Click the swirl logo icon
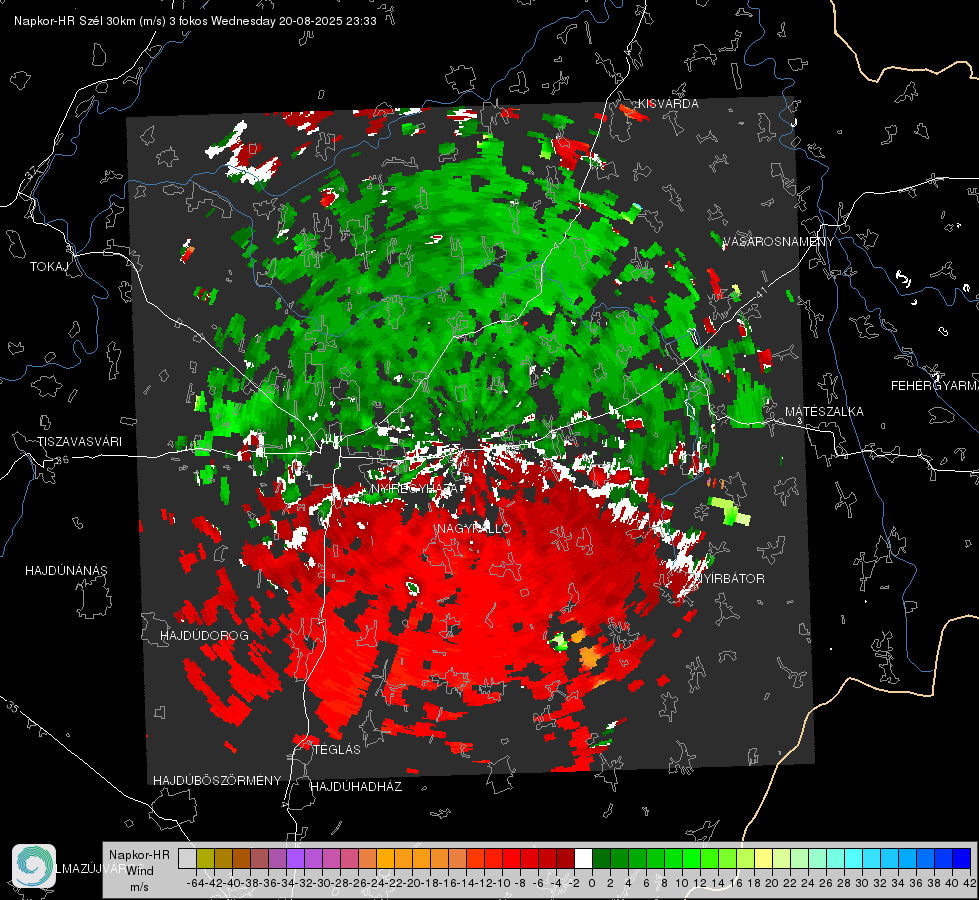979x900 pixels. 34,866
